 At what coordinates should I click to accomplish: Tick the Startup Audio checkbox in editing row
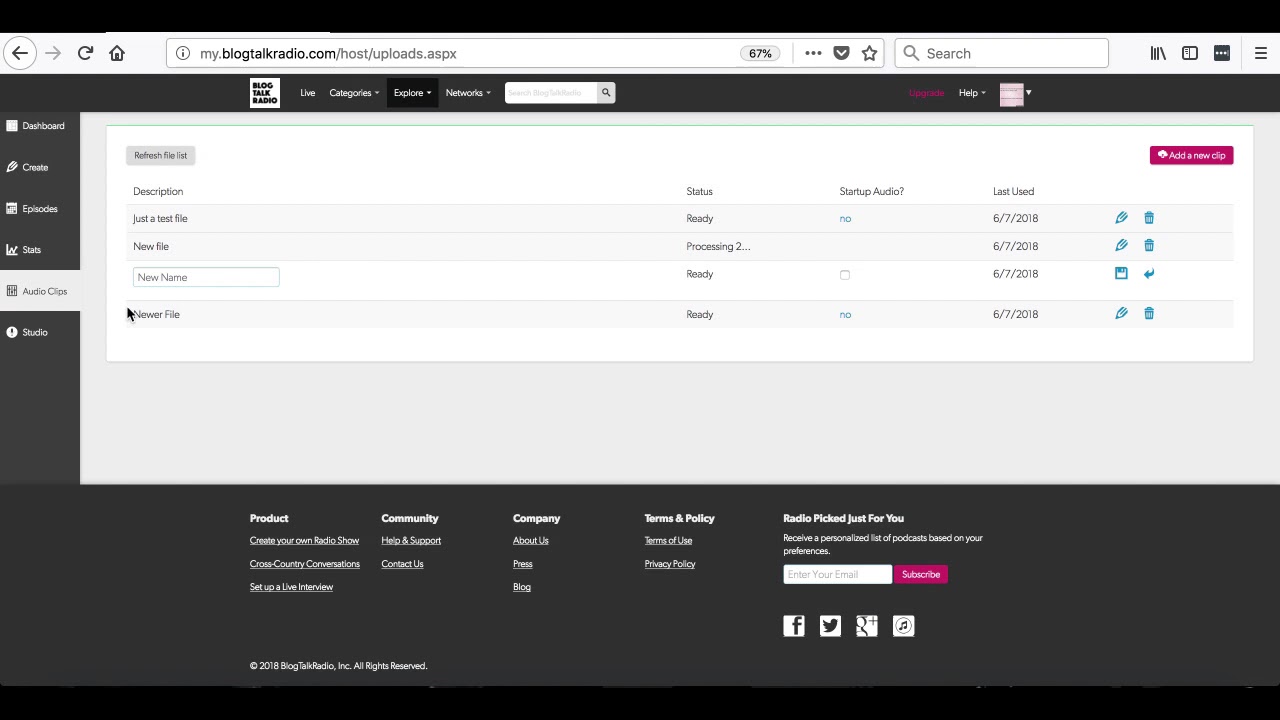click(845, 275)
